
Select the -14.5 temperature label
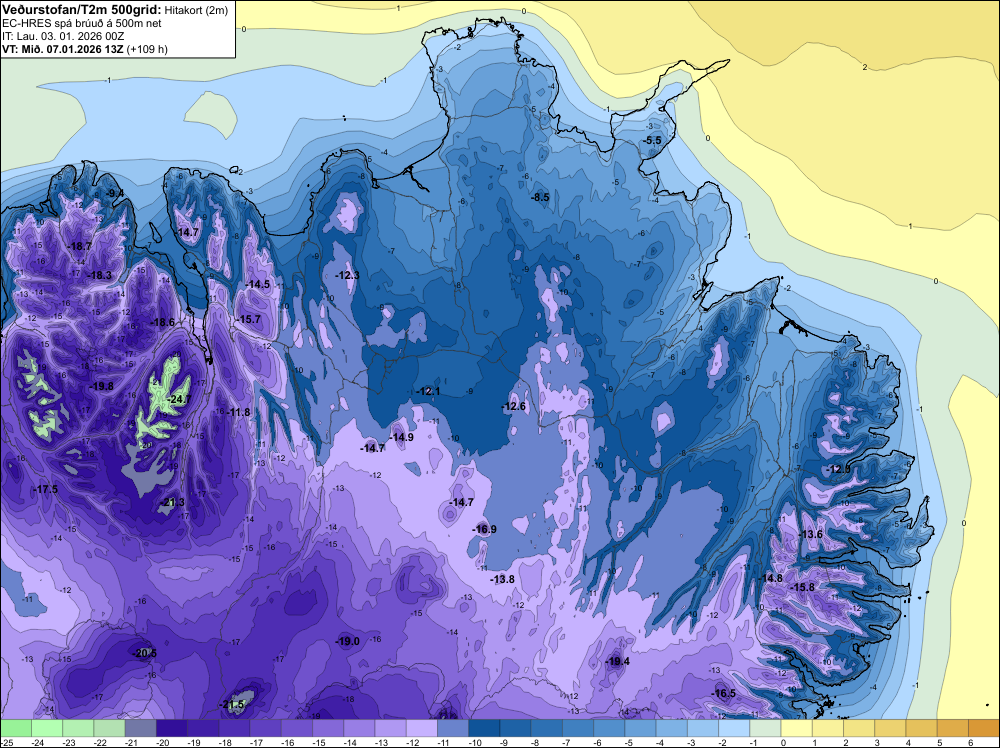(x=258, y=284)
